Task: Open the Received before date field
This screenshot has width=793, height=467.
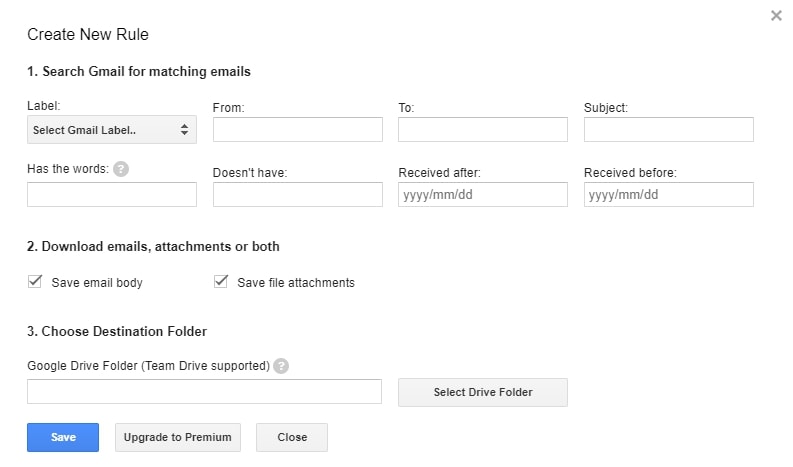Action: pyautogui.click(x=669, y=194)
